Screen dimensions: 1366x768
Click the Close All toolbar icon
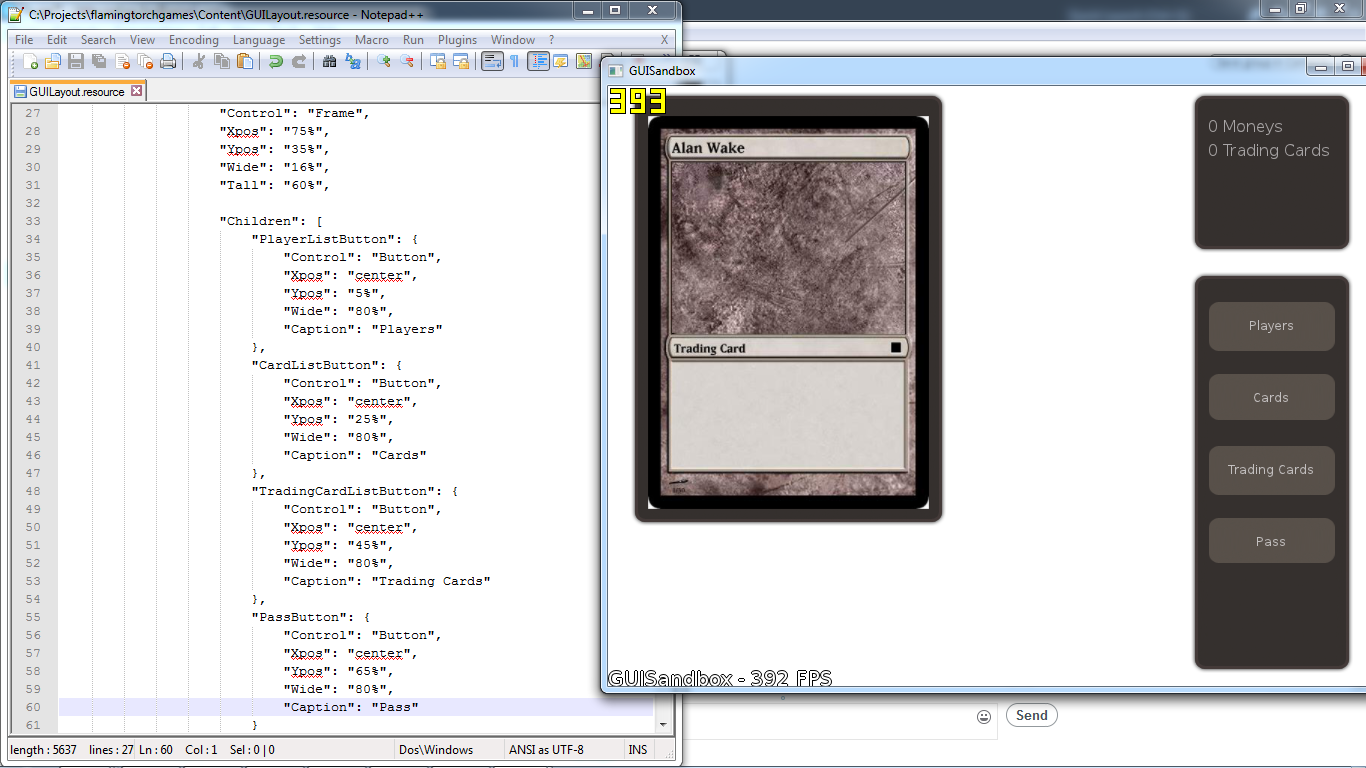tap(145, 61)
